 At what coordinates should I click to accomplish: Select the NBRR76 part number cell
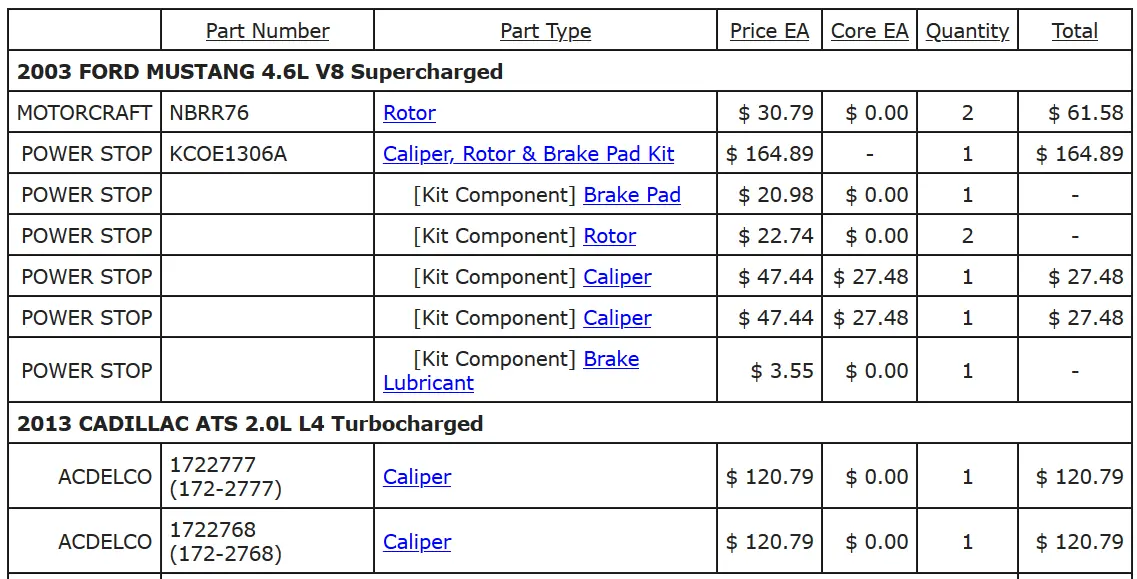[267, 113]
